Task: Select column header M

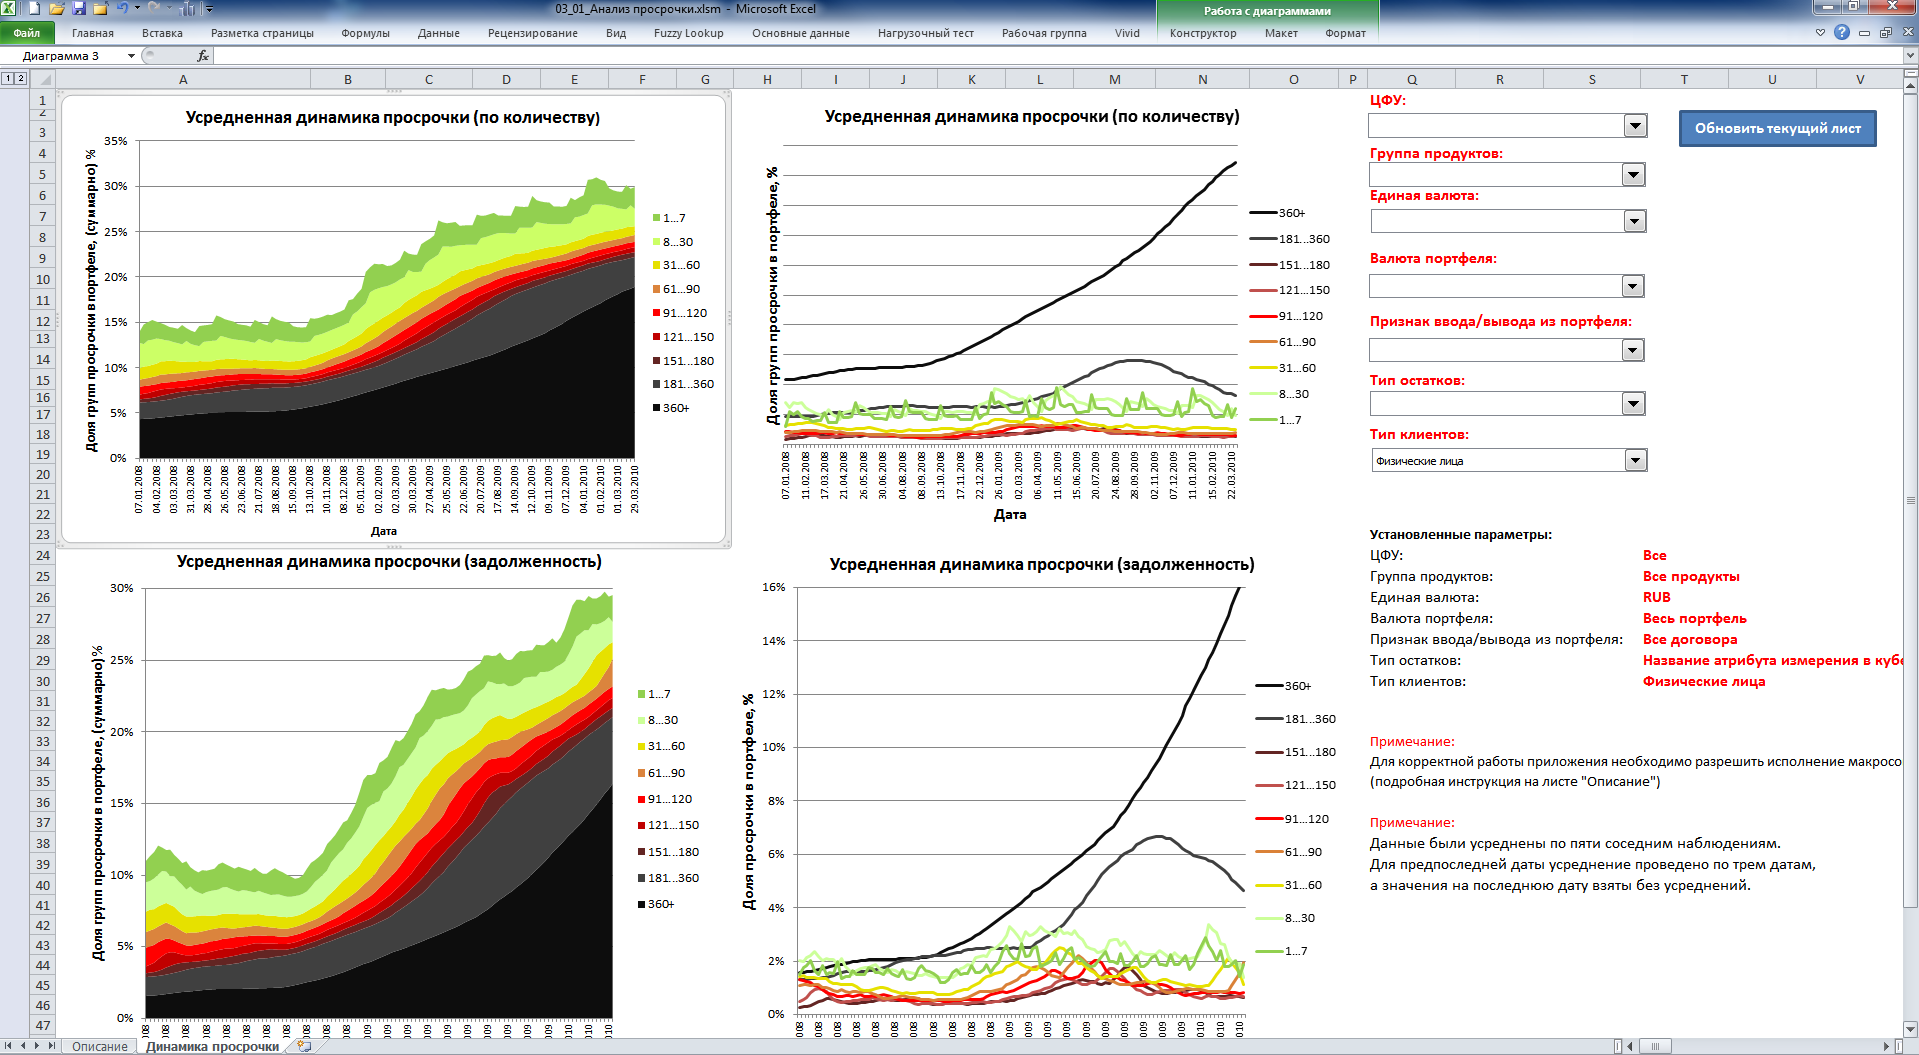Action: coord(1114,79)
